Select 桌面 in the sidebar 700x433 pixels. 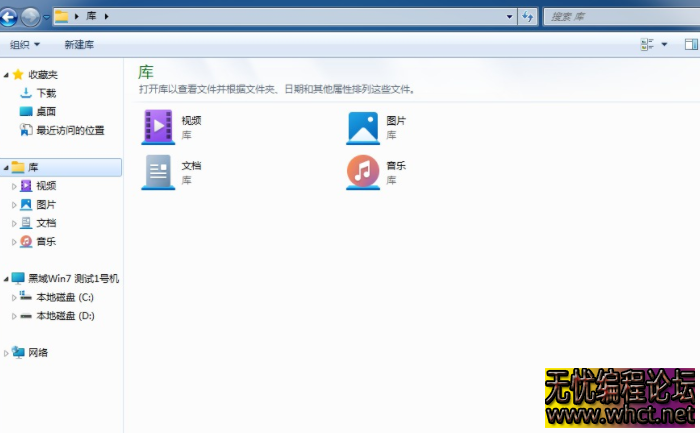click(46, 112)
